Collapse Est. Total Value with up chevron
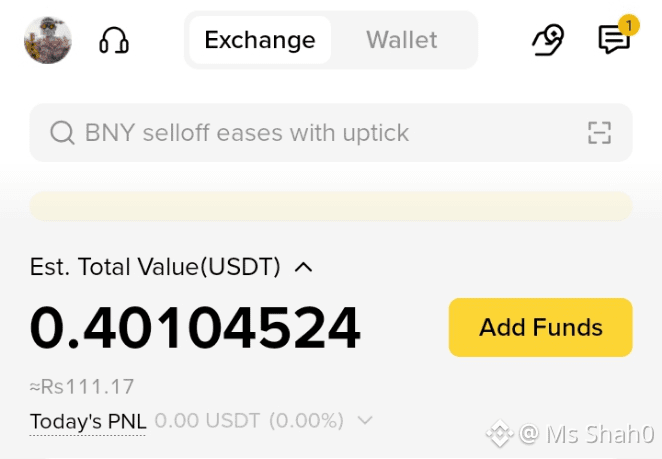Image resolution: width=662 pixels, height=459 pixels. (x=304, y=267)
